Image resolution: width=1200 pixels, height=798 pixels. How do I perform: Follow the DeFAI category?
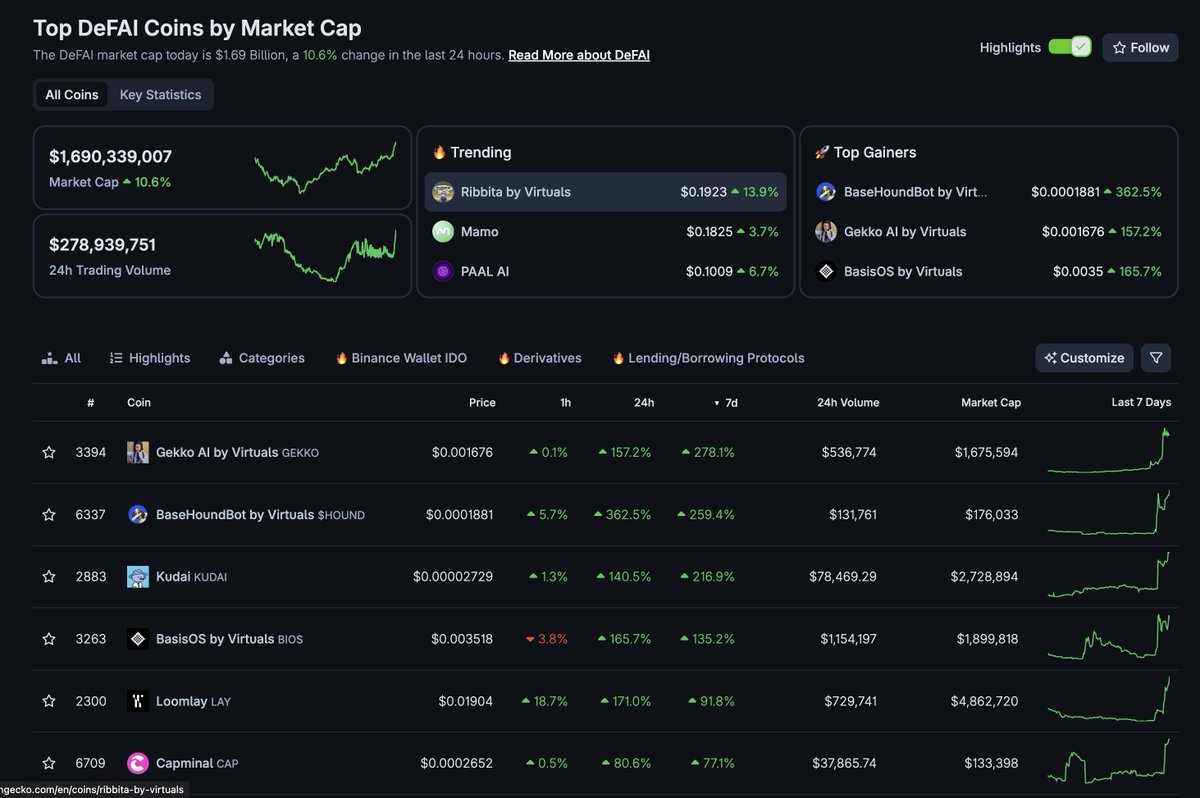click(x=1141, y=47)
